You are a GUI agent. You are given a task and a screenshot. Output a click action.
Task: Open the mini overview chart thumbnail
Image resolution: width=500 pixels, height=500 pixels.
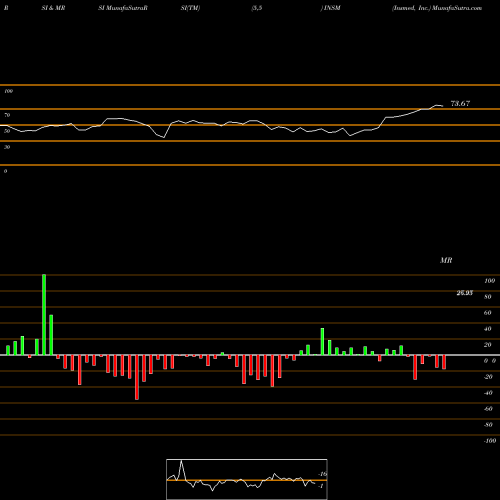(247, 479)
